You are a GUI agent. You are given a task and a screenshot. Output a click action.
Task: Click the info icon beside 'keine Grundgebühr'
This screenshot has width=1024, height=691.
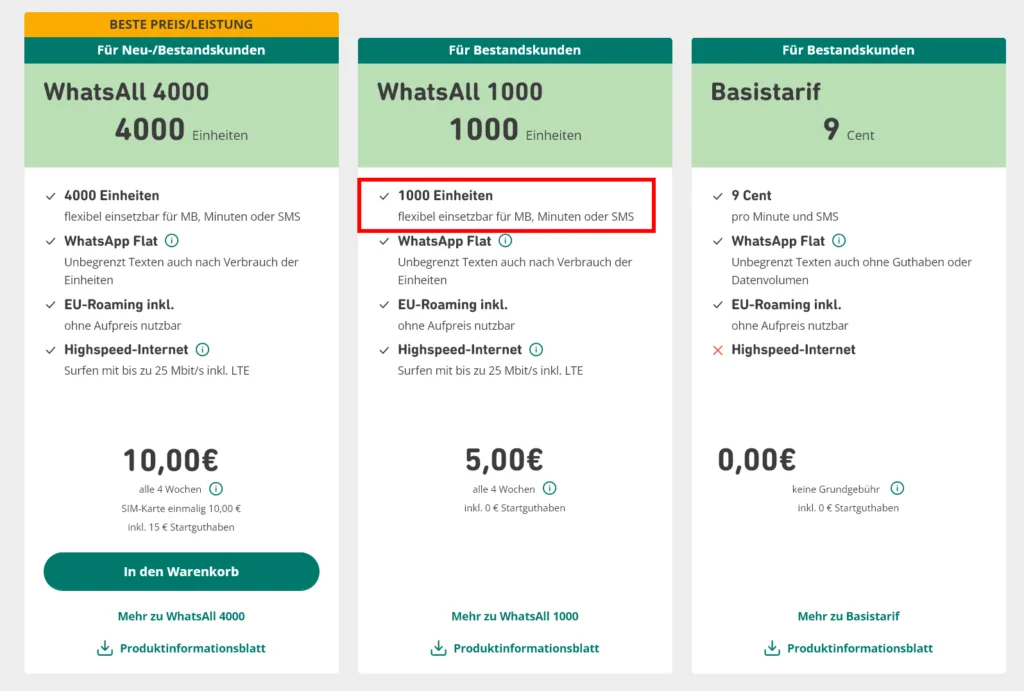[897, 489]
